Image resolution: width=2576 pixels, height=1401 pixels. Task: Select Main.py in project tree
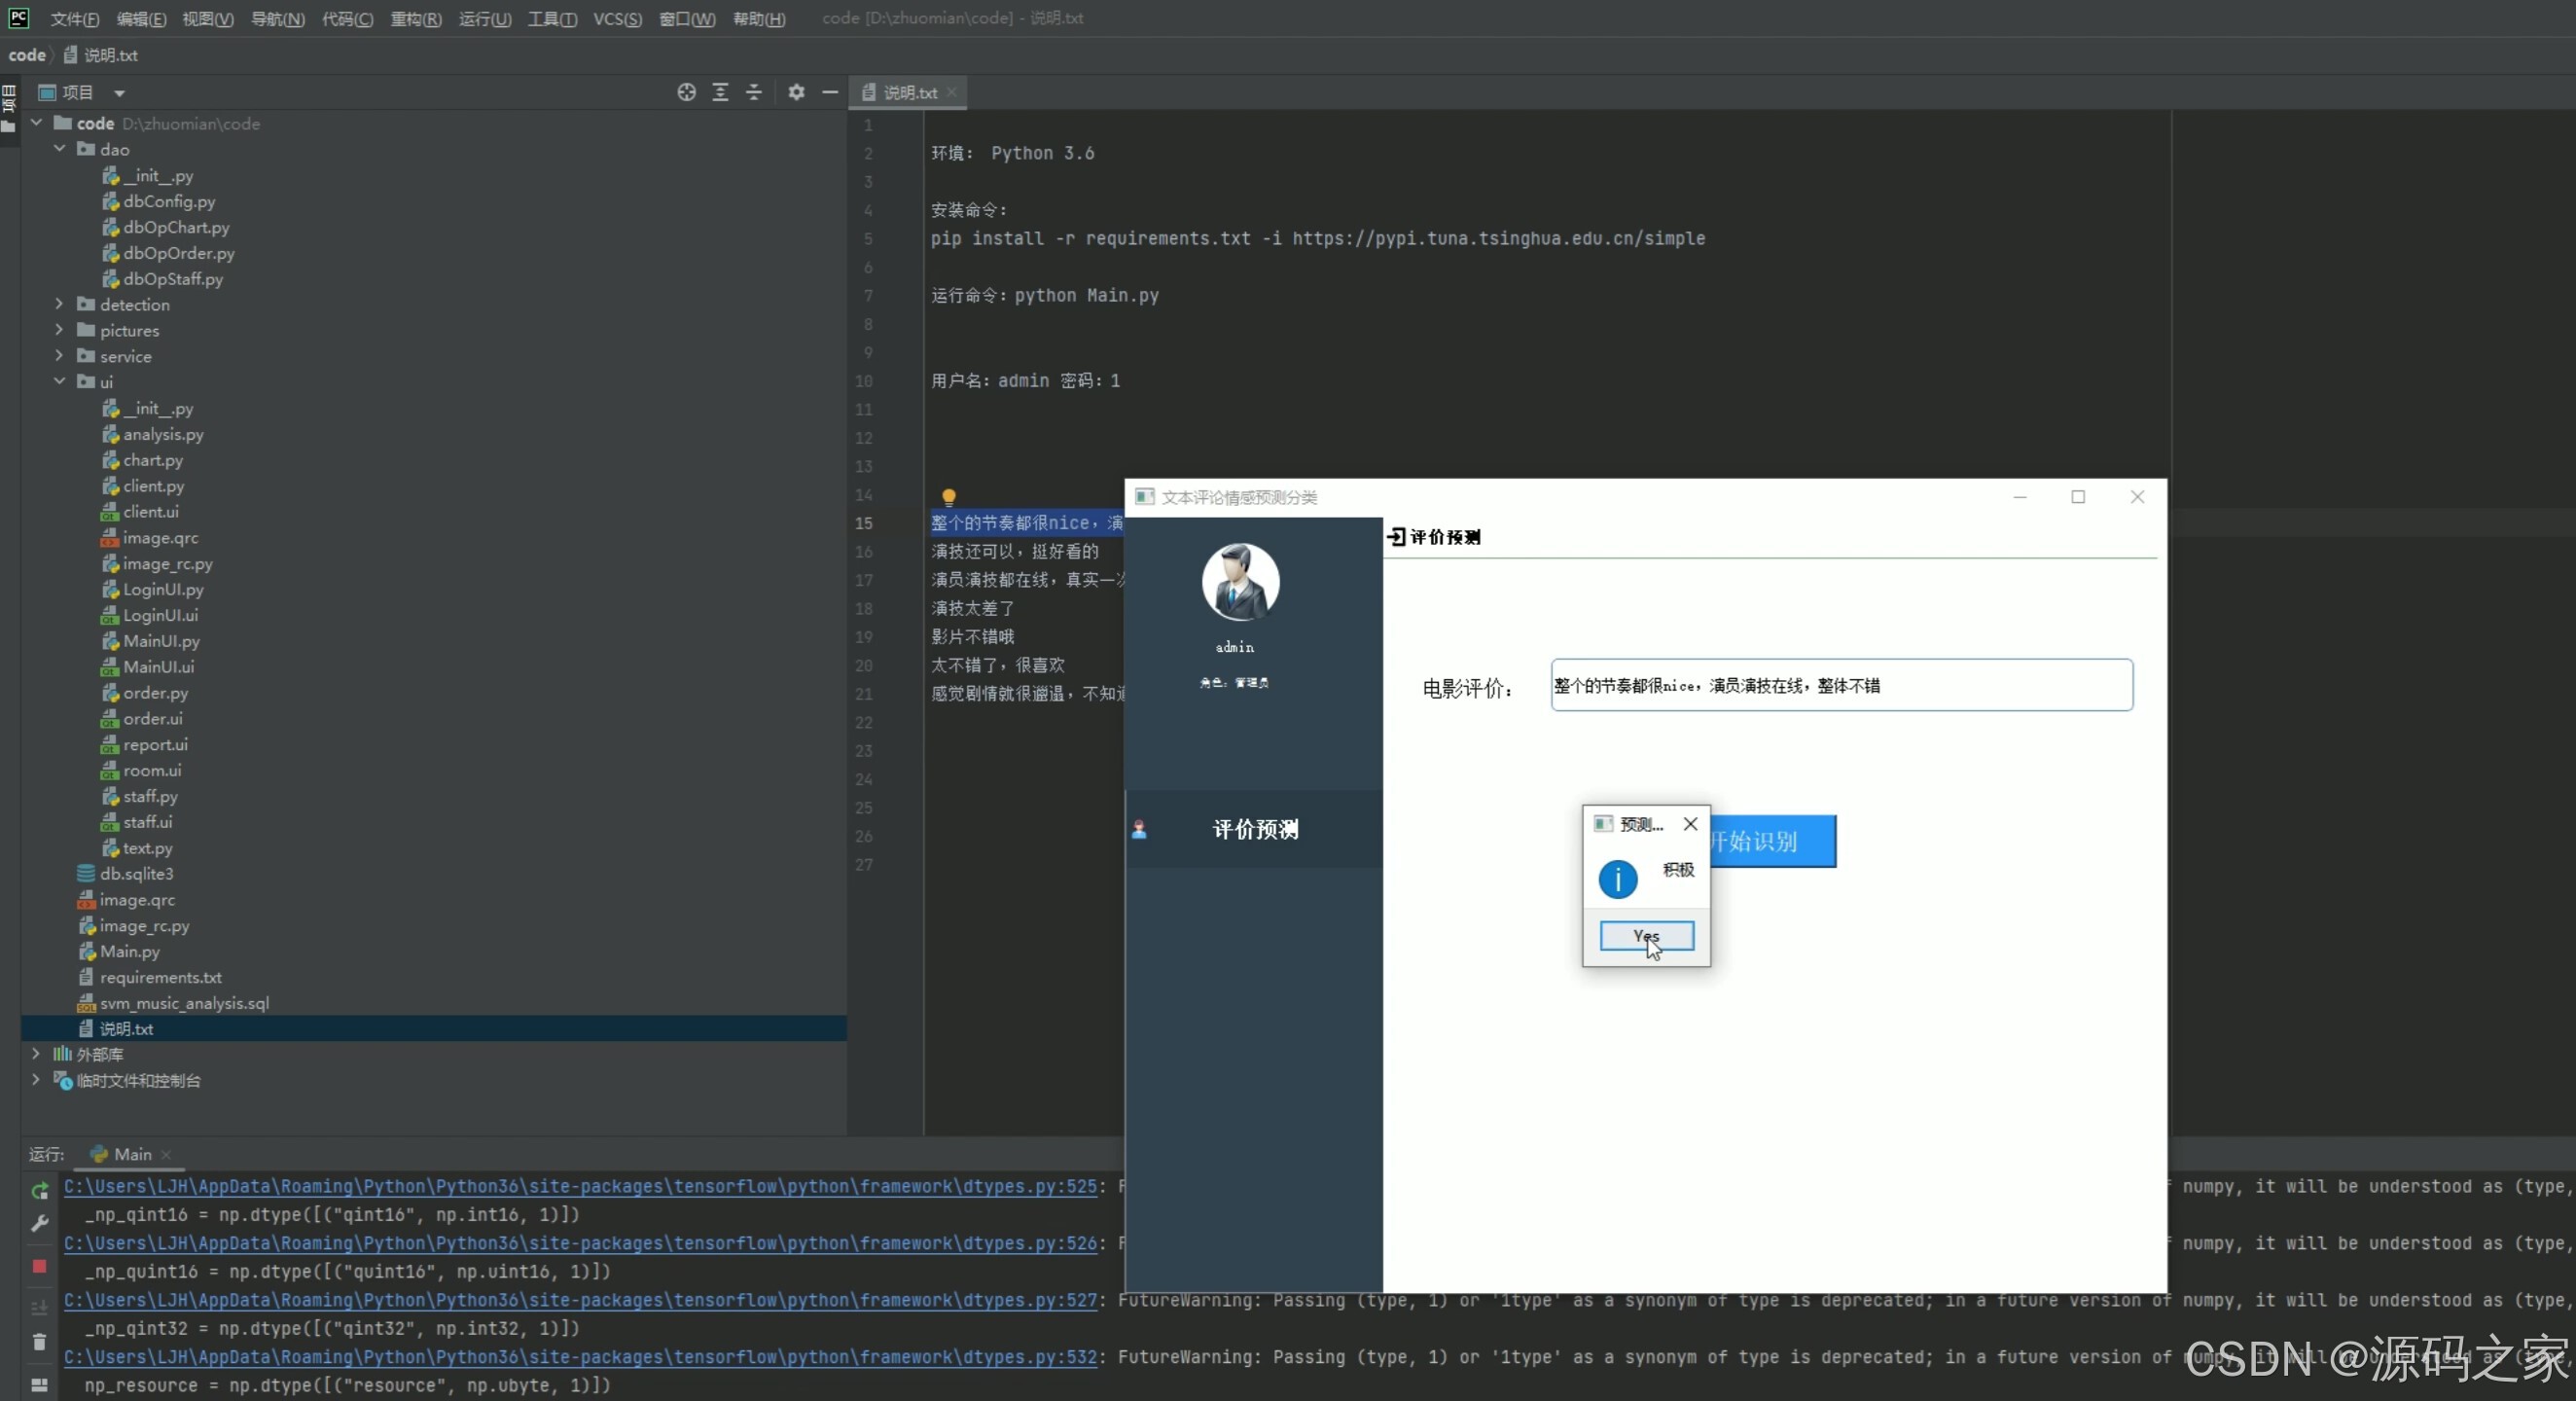coord(129,951)
